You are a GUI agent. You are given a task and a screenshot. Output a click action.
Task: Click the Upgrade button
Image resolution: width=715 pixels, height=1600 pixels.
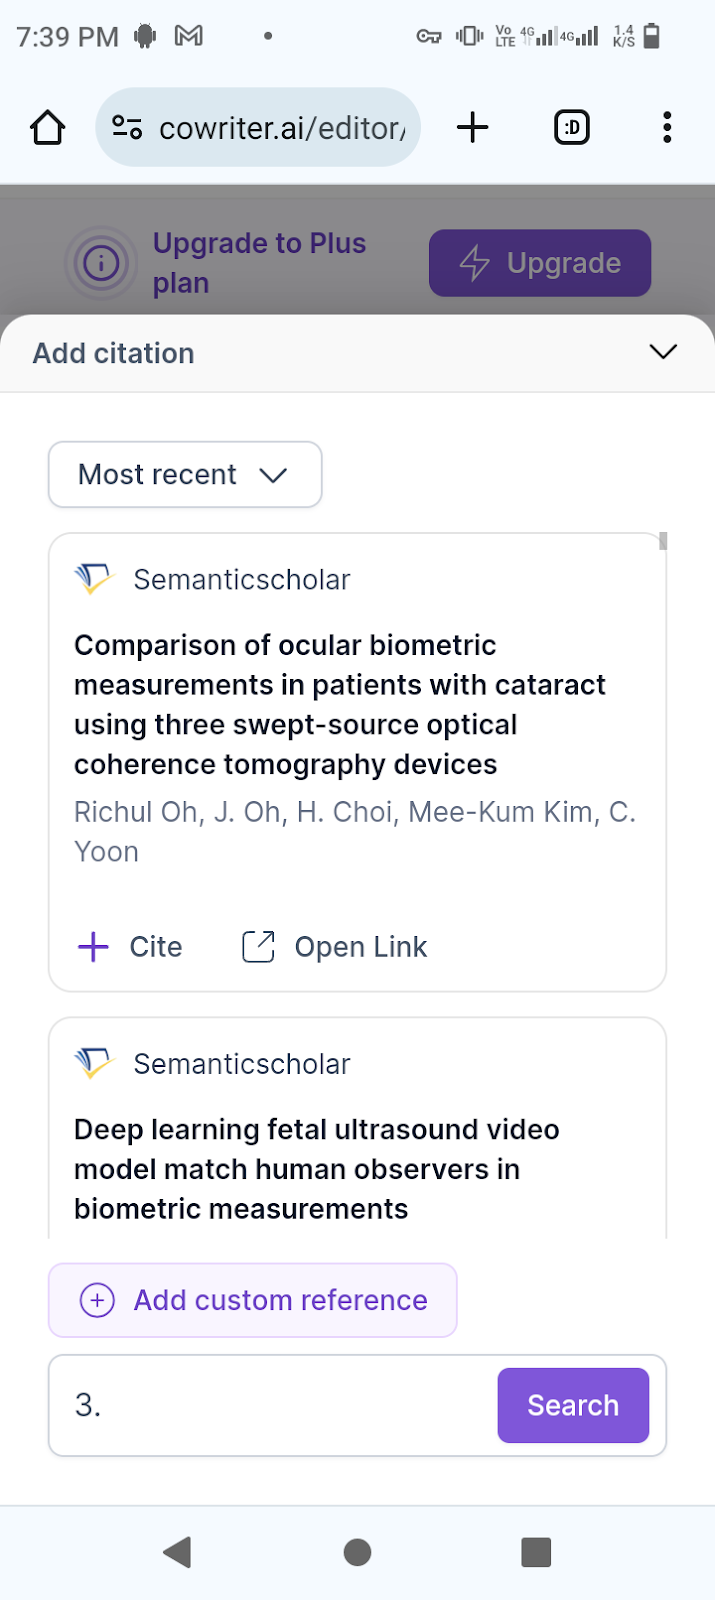[540, 263]
